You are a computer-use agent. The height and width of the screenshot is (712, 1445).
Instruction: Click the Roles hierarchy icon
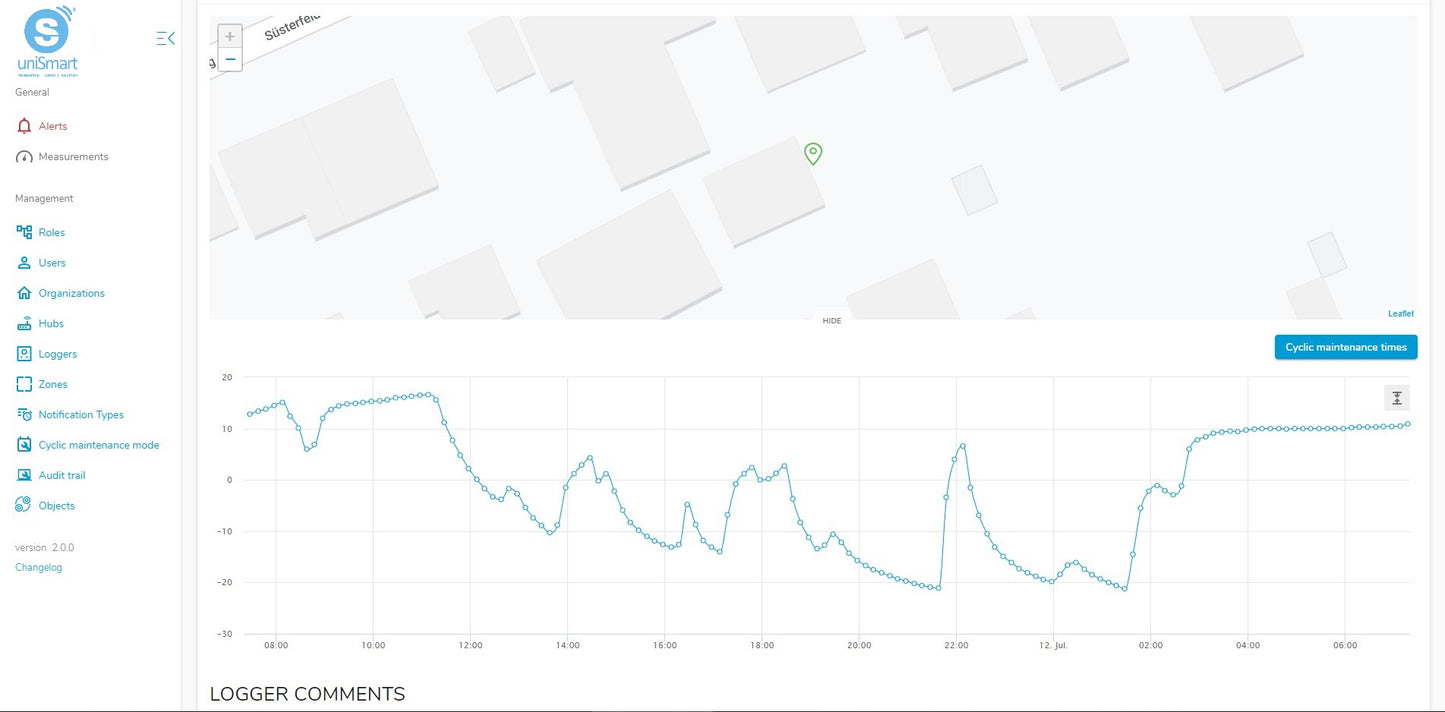point(25,232)
